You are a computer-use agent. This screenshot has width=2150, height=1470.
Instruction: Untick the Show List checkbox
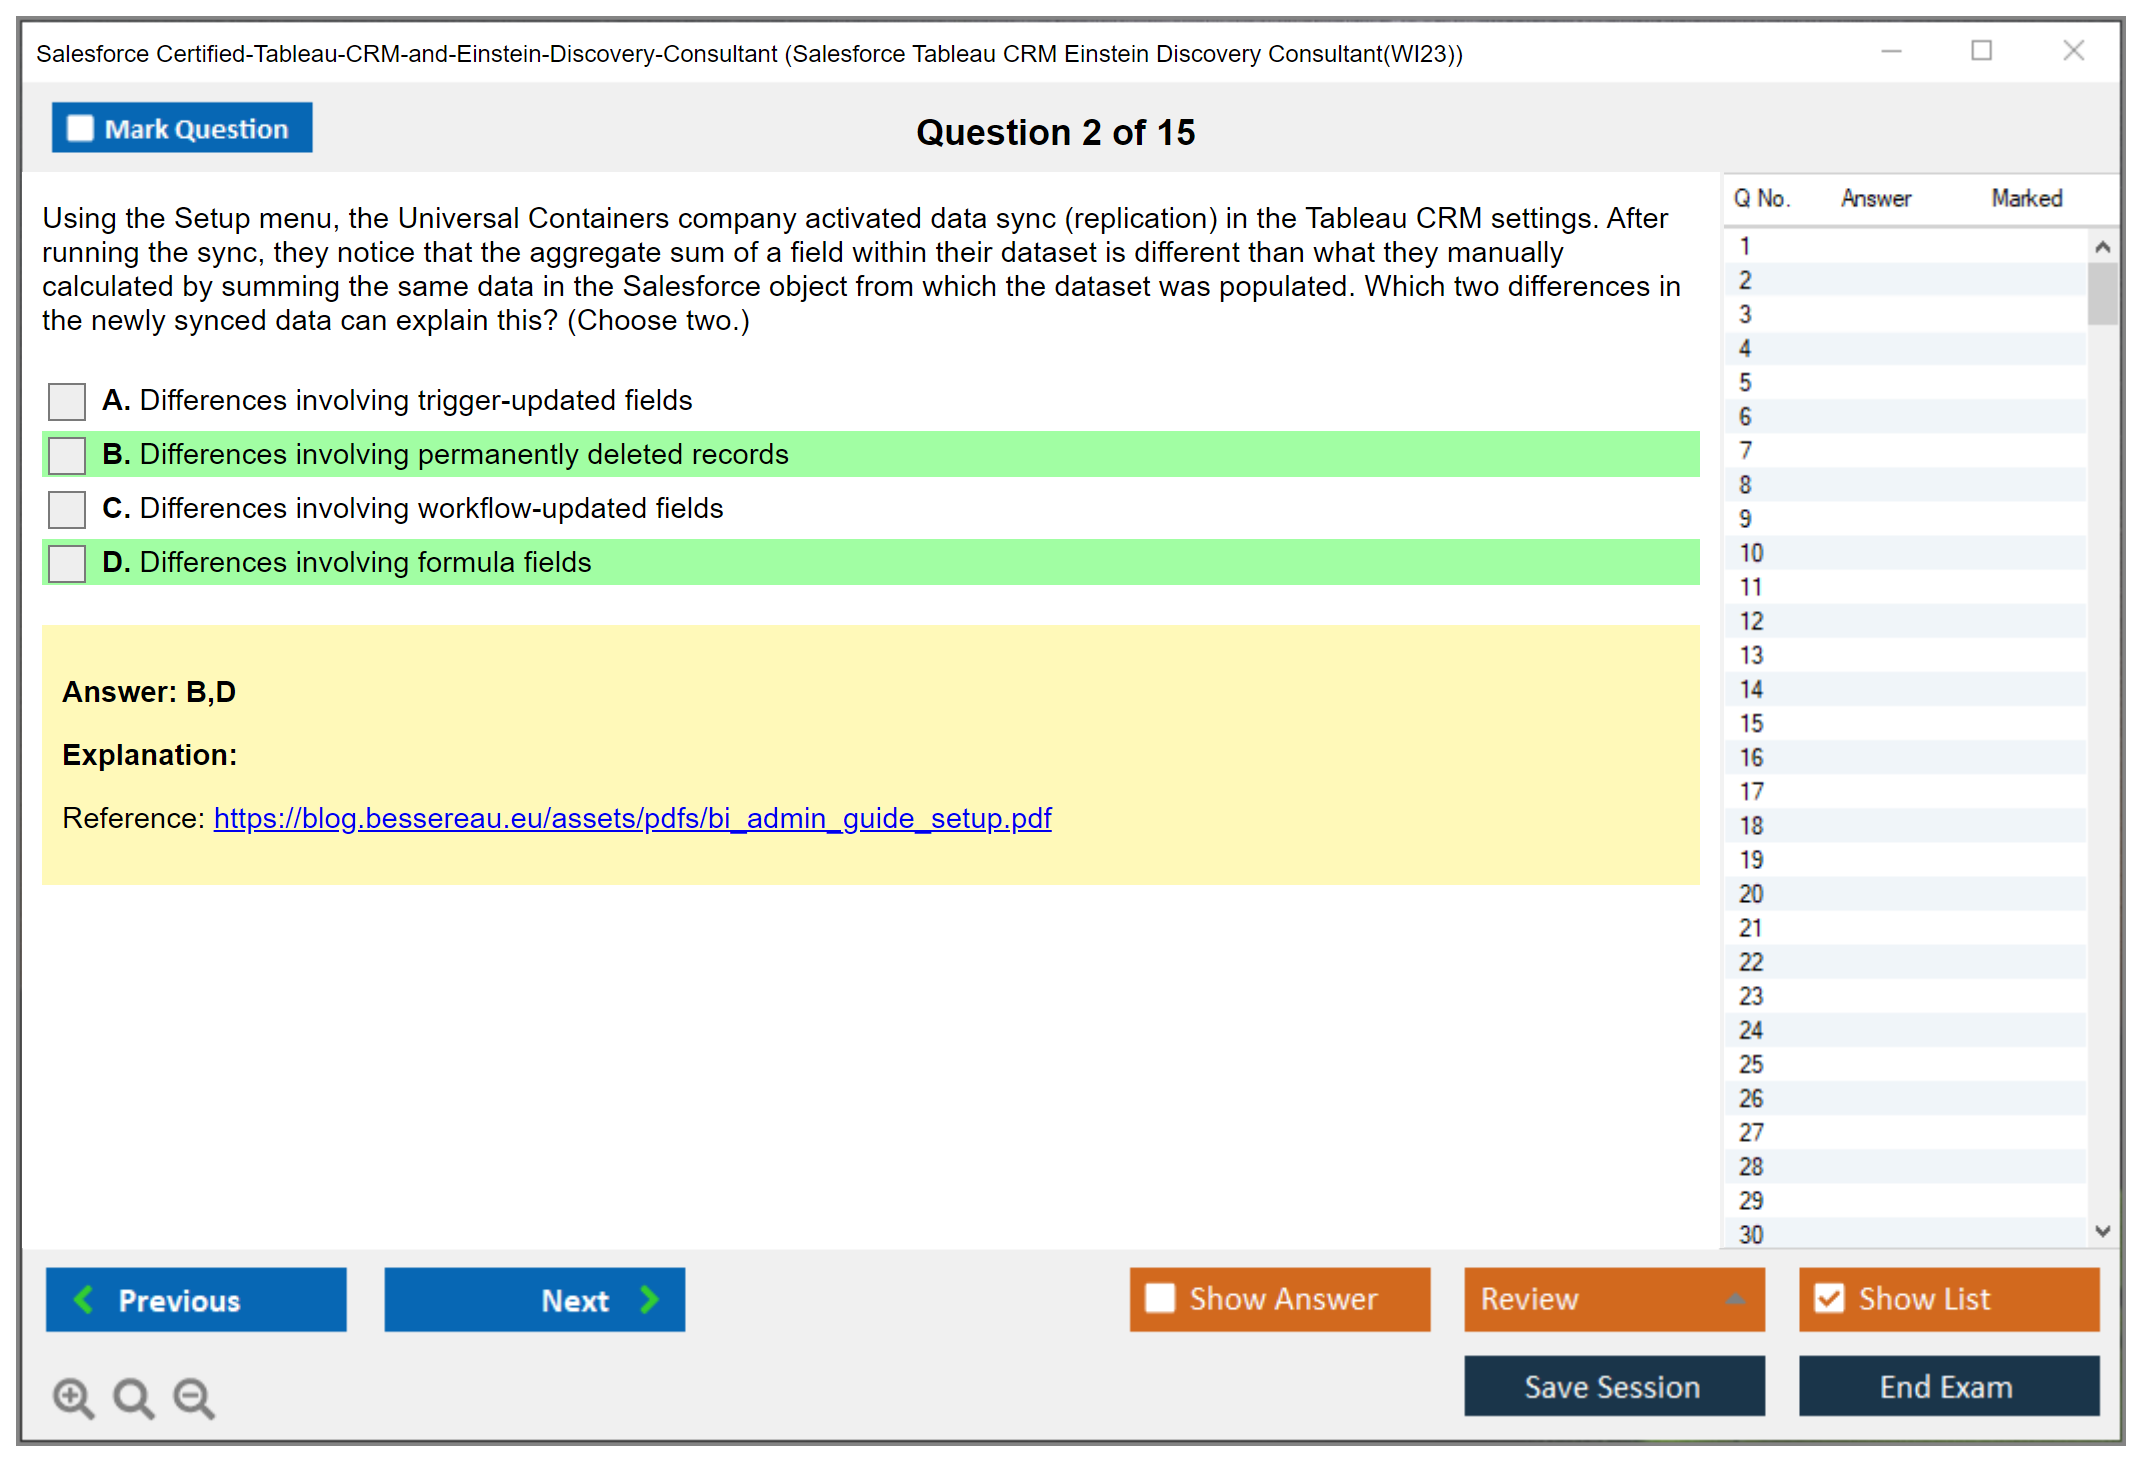(x=1829, y=1299)
